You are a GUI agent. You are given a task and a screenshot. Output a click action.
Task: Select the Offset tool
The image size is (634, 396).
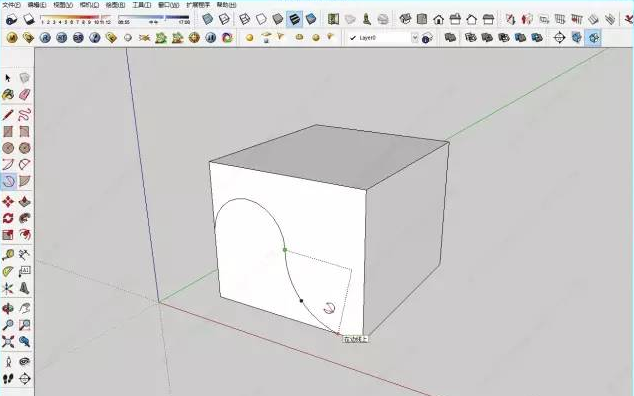(x=24, y=235)
